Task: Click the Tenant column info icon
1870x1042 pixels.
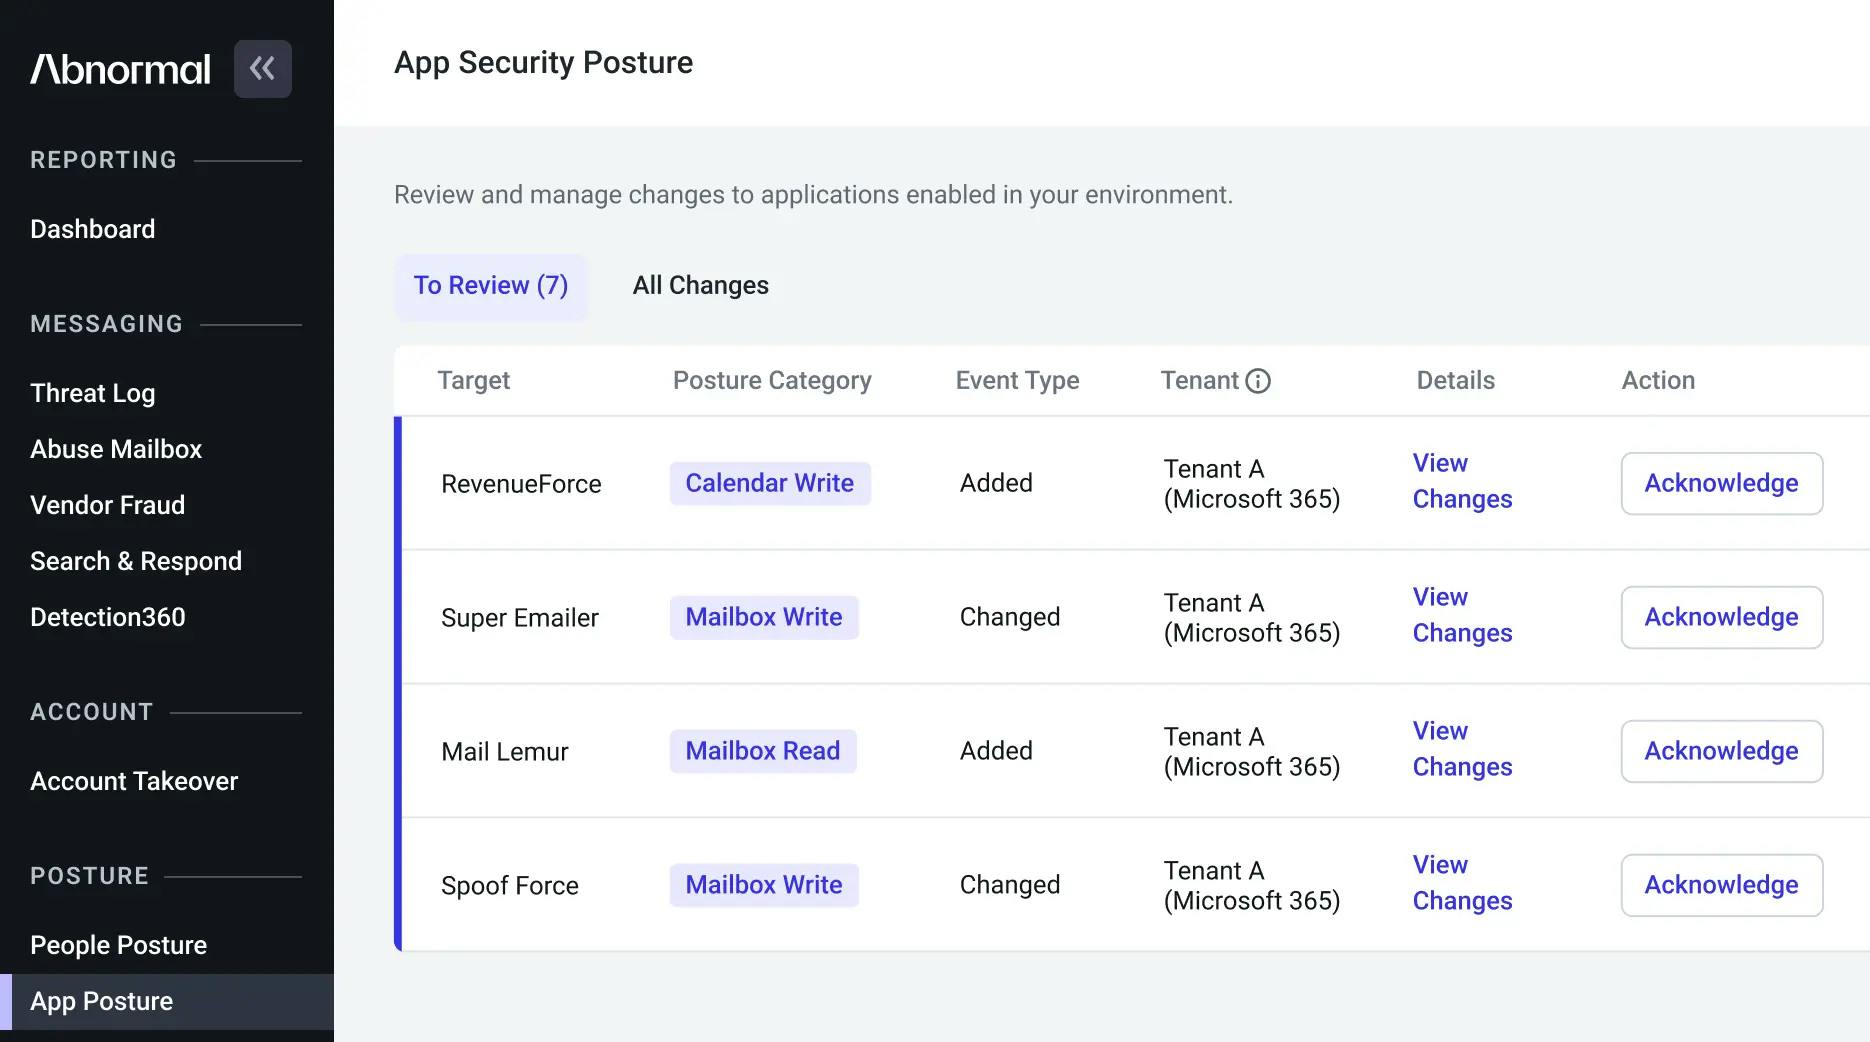Action: coord(1258,381)
